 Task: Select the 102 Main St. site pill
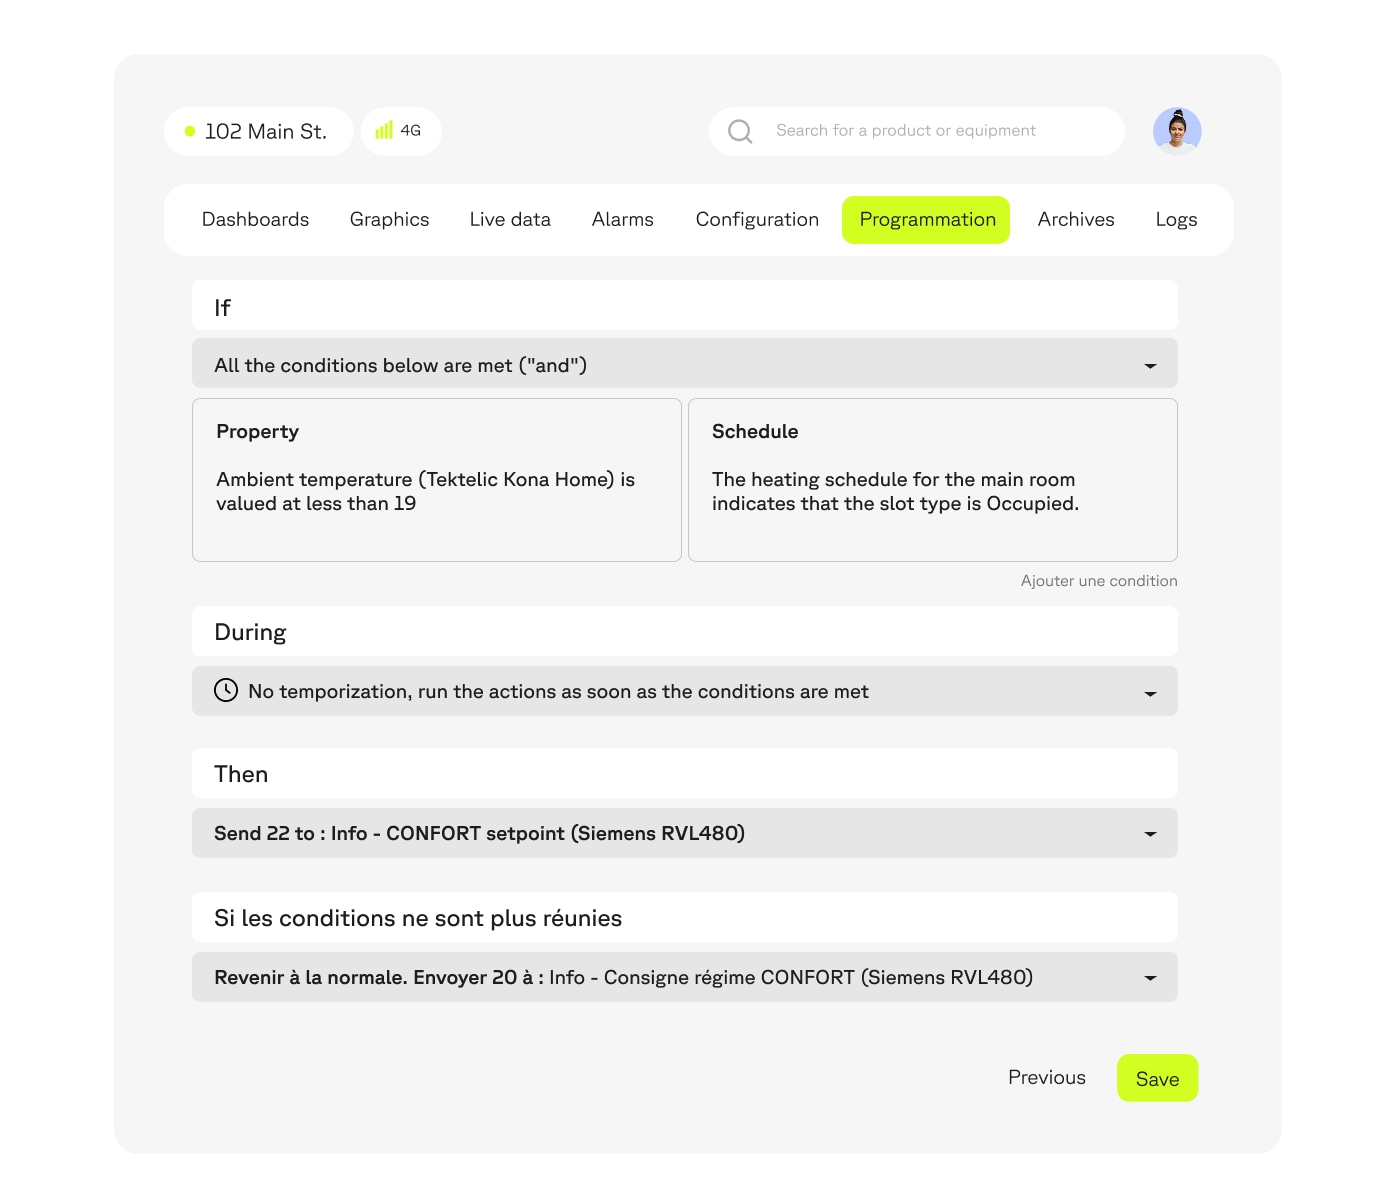(x=258, y=131)
